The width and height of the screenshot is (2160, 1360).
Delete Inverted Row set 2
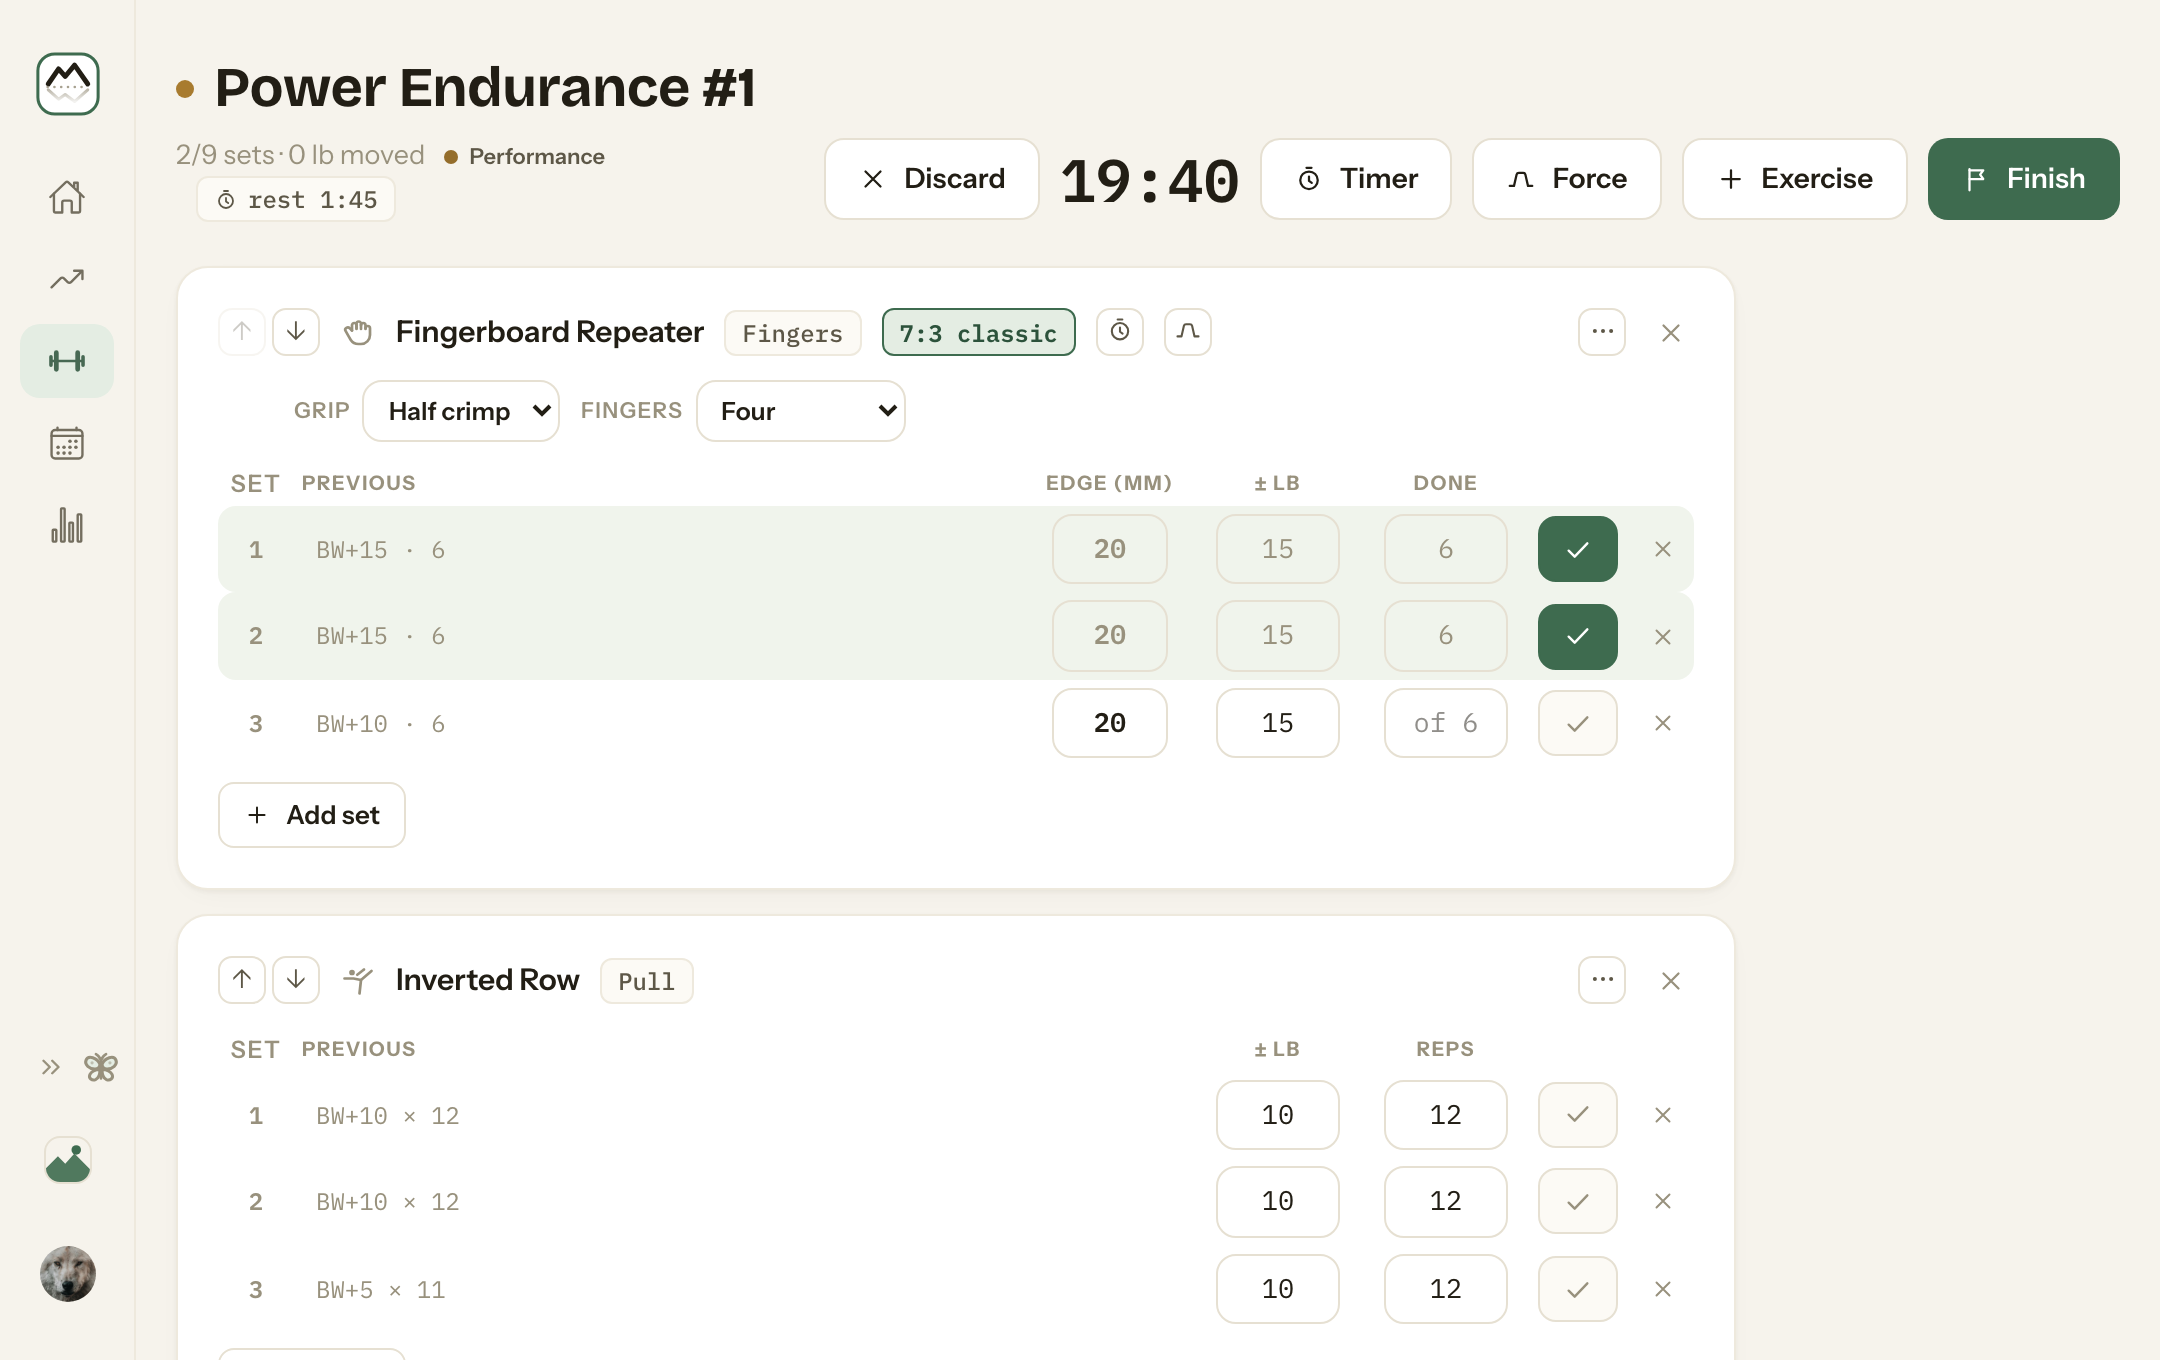coord(1663,1201)
